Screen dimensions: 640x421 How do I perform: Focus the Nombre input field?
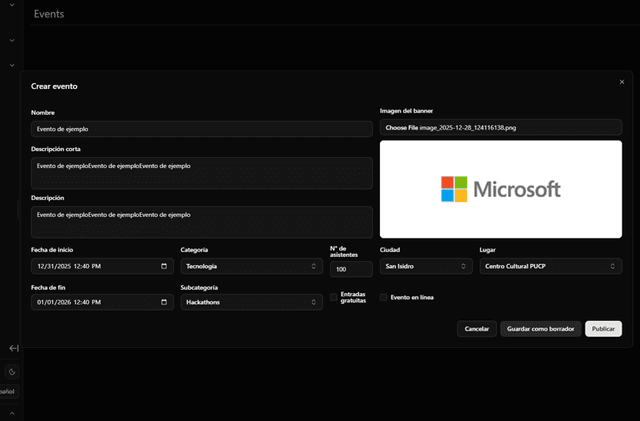coord(202,129)
